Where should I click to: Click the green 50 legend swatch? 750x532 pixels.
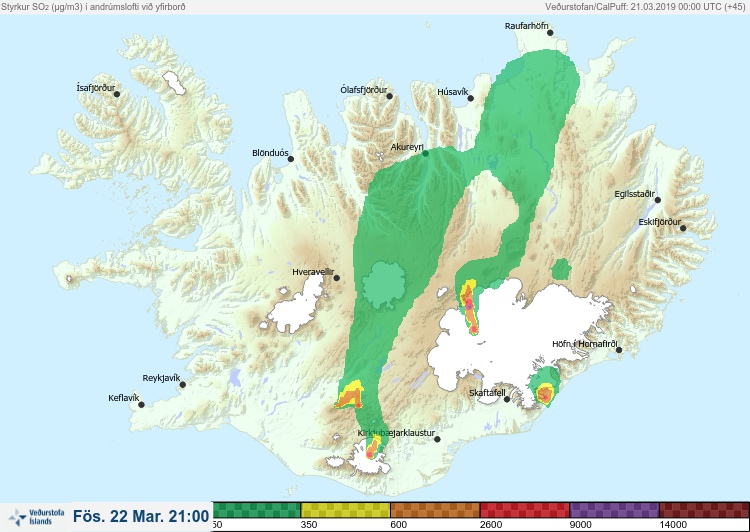(x=256, y=510)
